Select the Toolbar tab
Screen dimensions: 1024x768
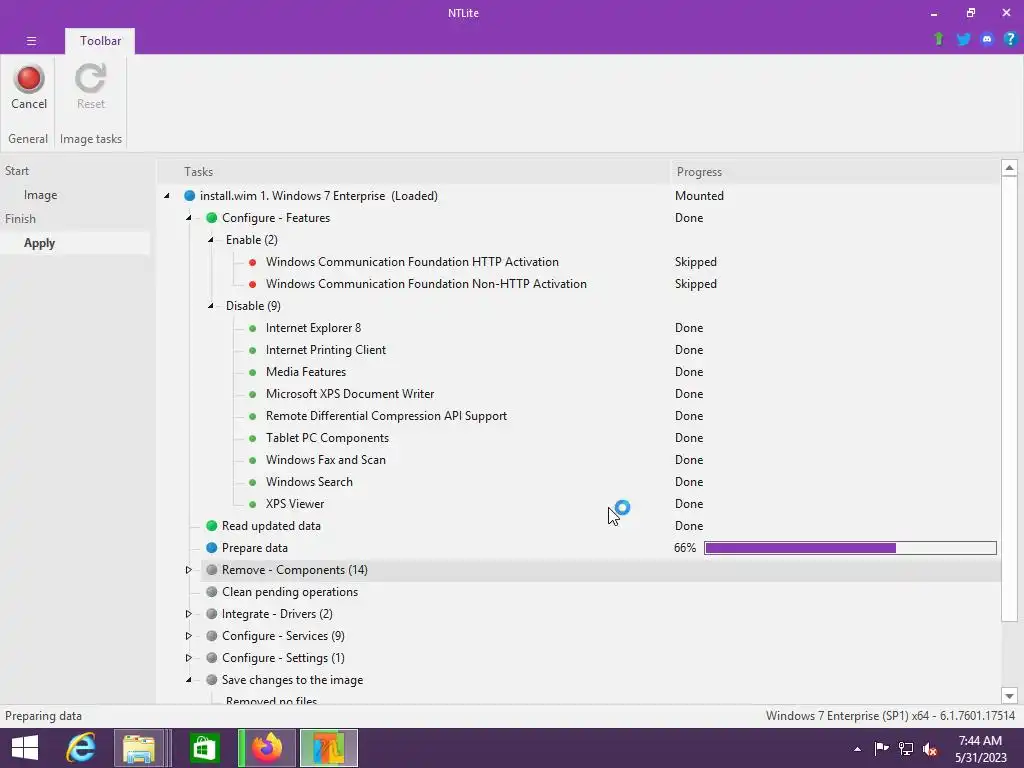[100, 40]
